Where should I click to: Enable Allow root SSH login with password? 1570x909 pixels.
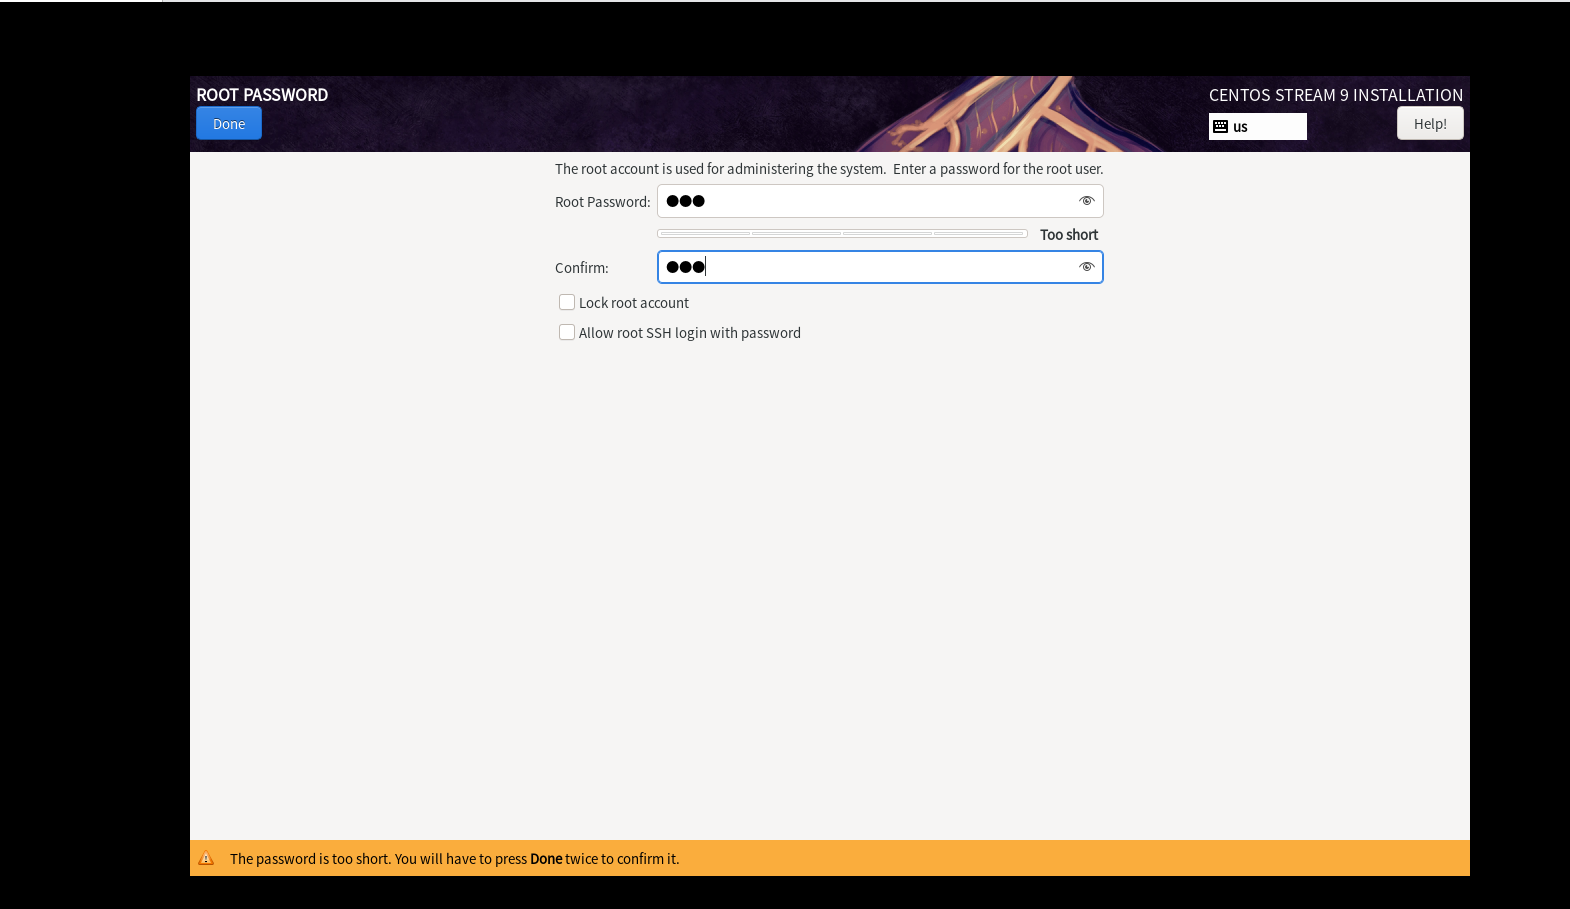567,332
